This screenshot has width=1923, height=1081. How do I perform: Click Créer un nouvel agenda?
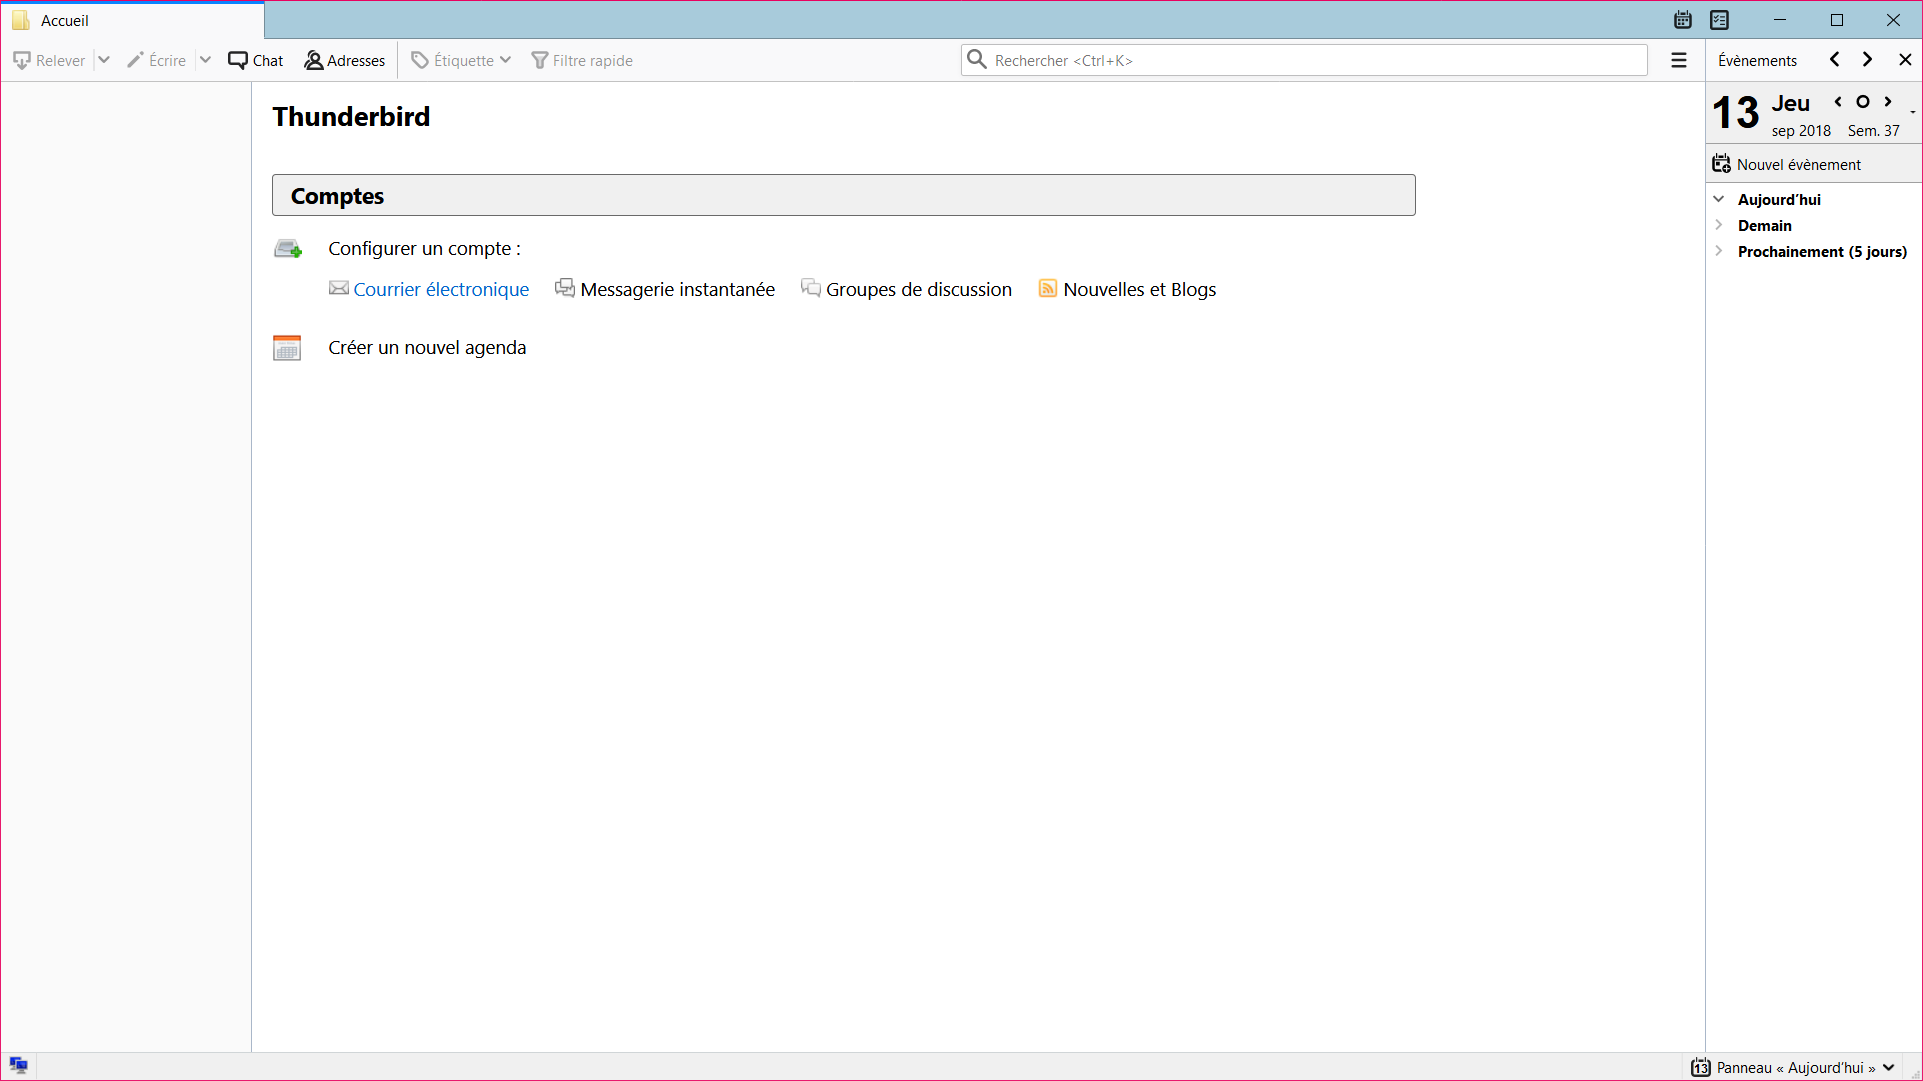coord(427,347)
